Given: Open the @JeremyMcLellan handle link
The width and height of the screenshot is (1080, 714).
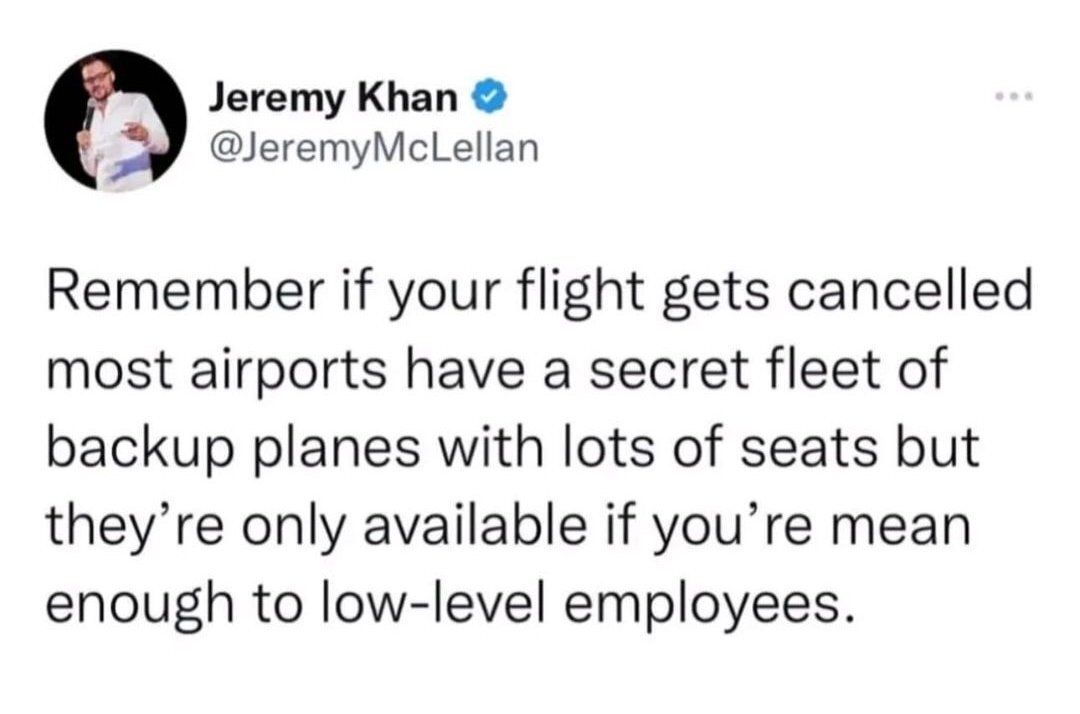Looking at the screenshot, I should tap(373, 149).
